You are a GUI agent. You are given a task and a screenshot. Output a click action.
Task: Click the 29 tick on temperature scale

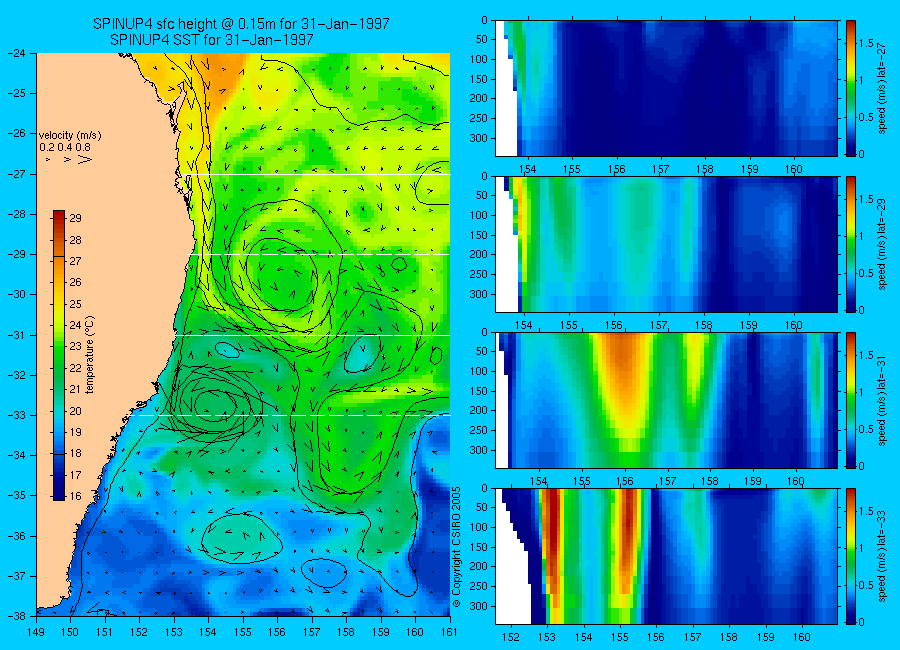(75, 218)
